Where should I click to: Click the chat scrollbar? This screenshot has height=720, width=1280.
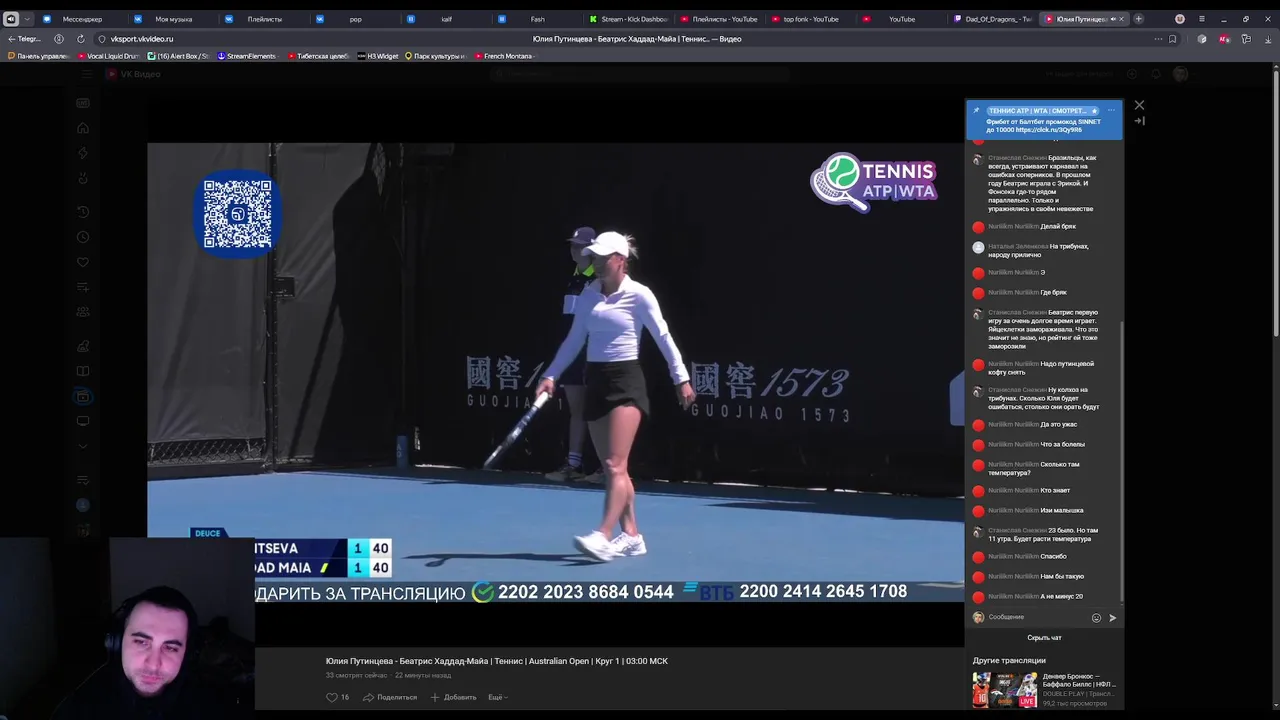(x=1123, y=460)
